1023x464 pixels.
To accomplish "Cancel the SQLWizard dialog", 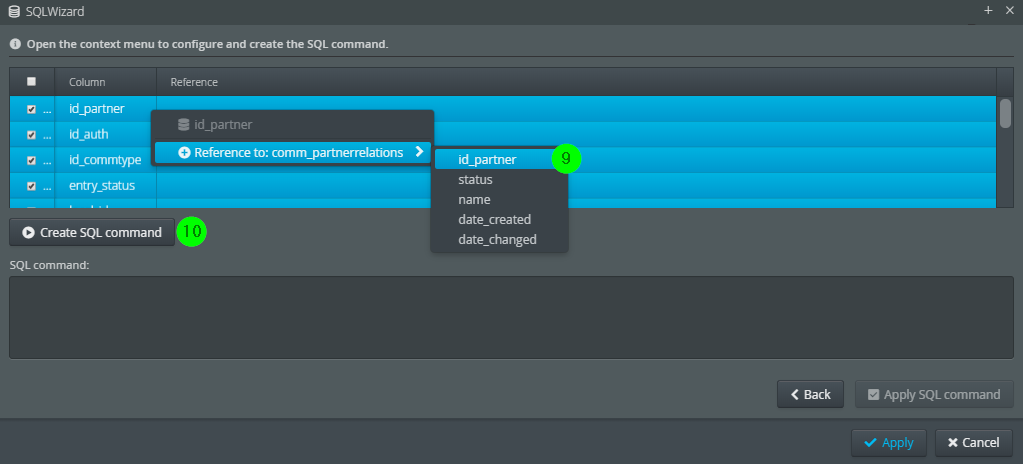I will point(973,442).
